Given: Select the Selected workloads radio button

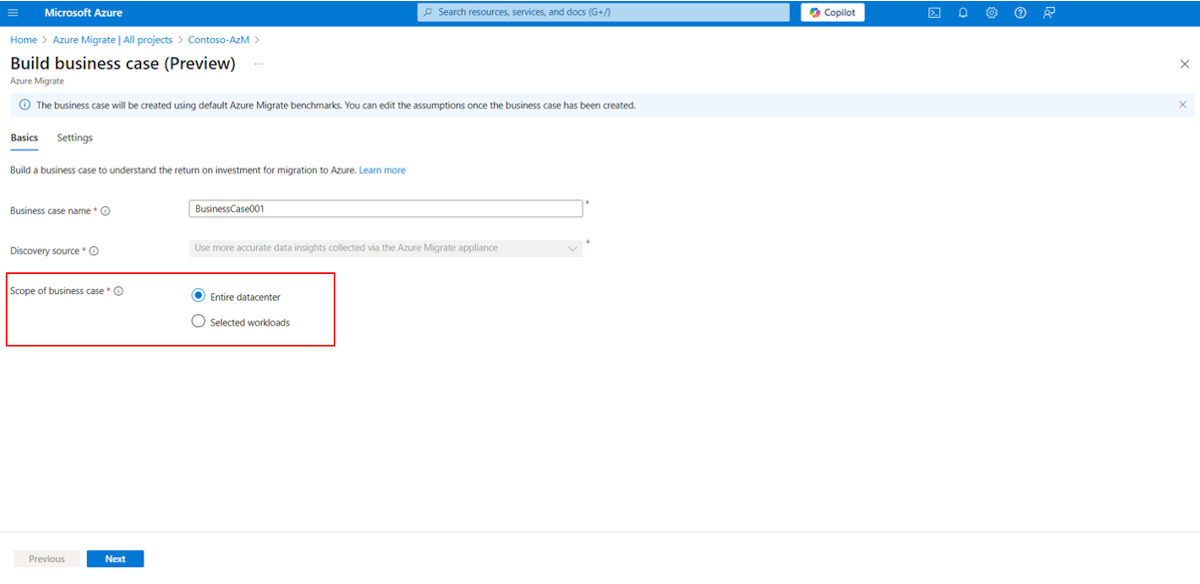Looking at the screenshot, I should pos(197,321).
